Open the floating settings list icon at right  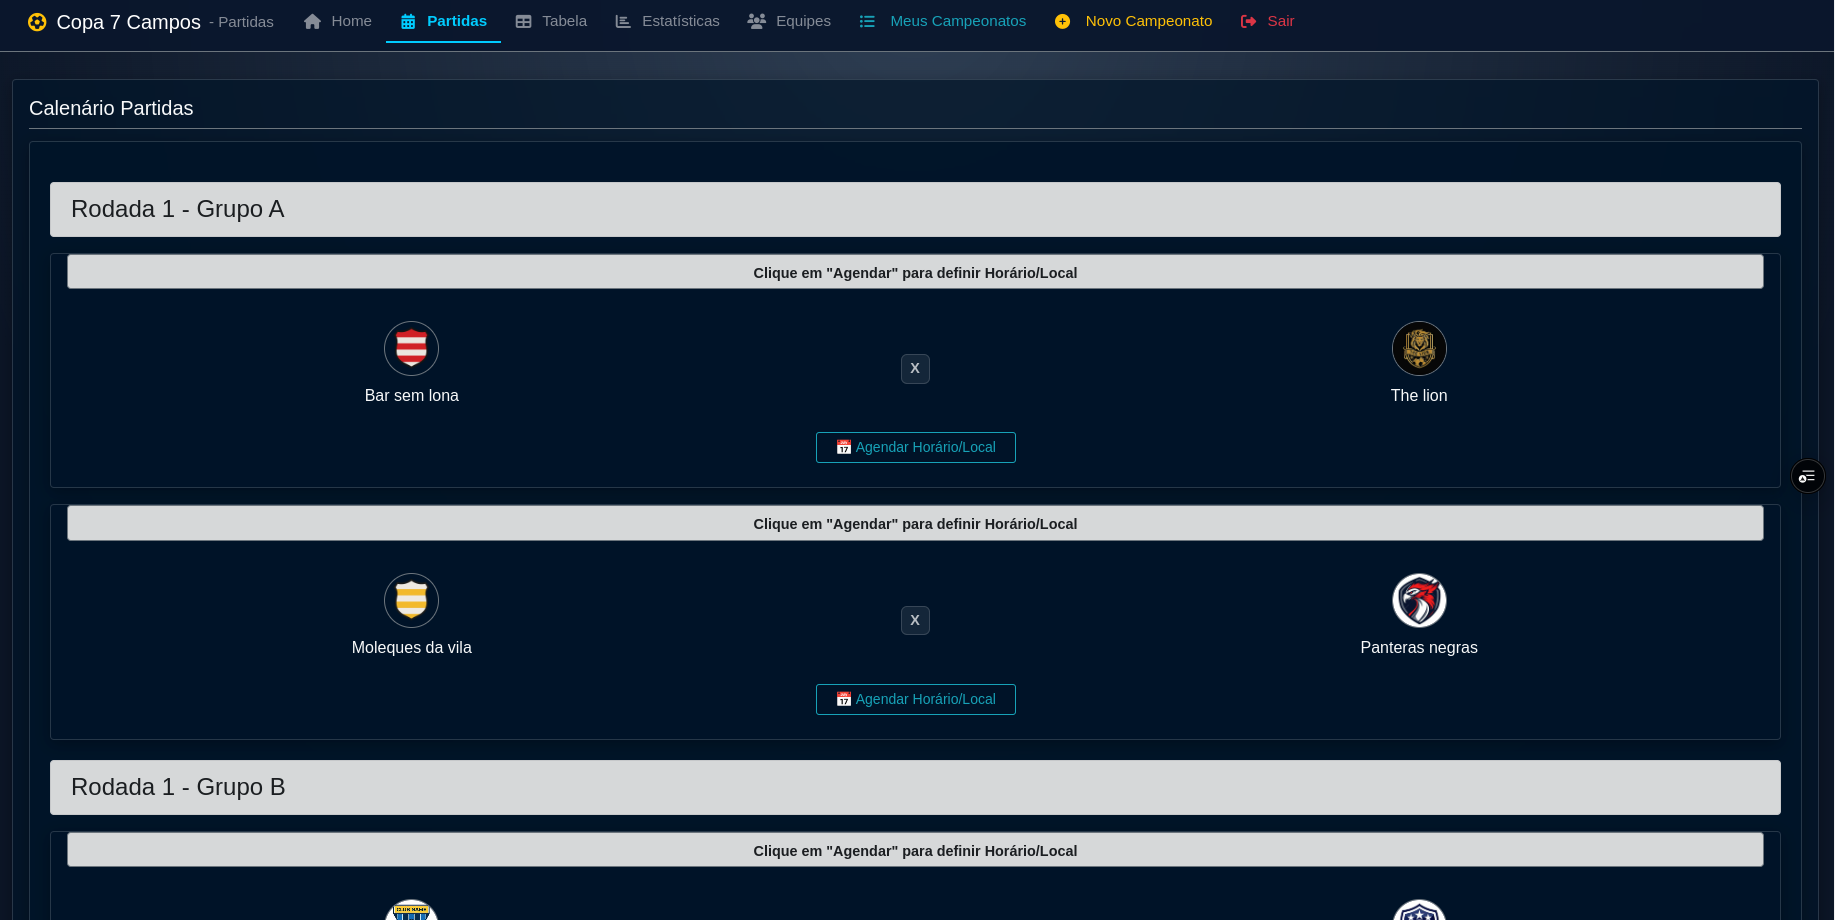[1807, 476]
